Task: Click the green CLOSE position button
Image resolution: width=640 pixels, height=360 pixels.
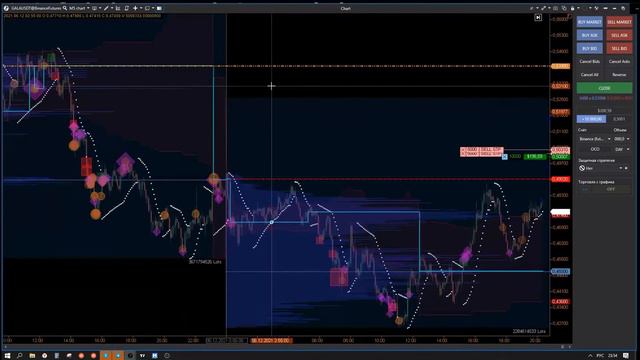Action: (x=604, y=88)
